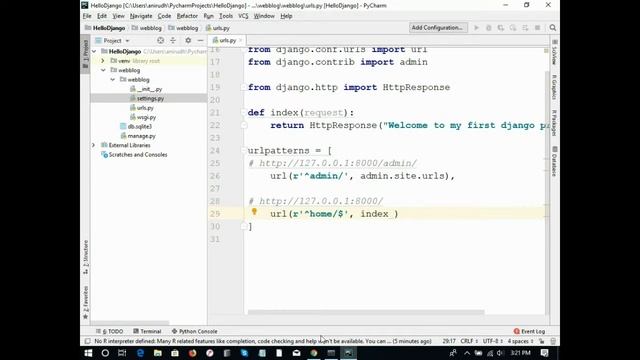This screenshot has width=640, height=360.
Task: Collapse the inner webblog folder
Action: point(112,80)
